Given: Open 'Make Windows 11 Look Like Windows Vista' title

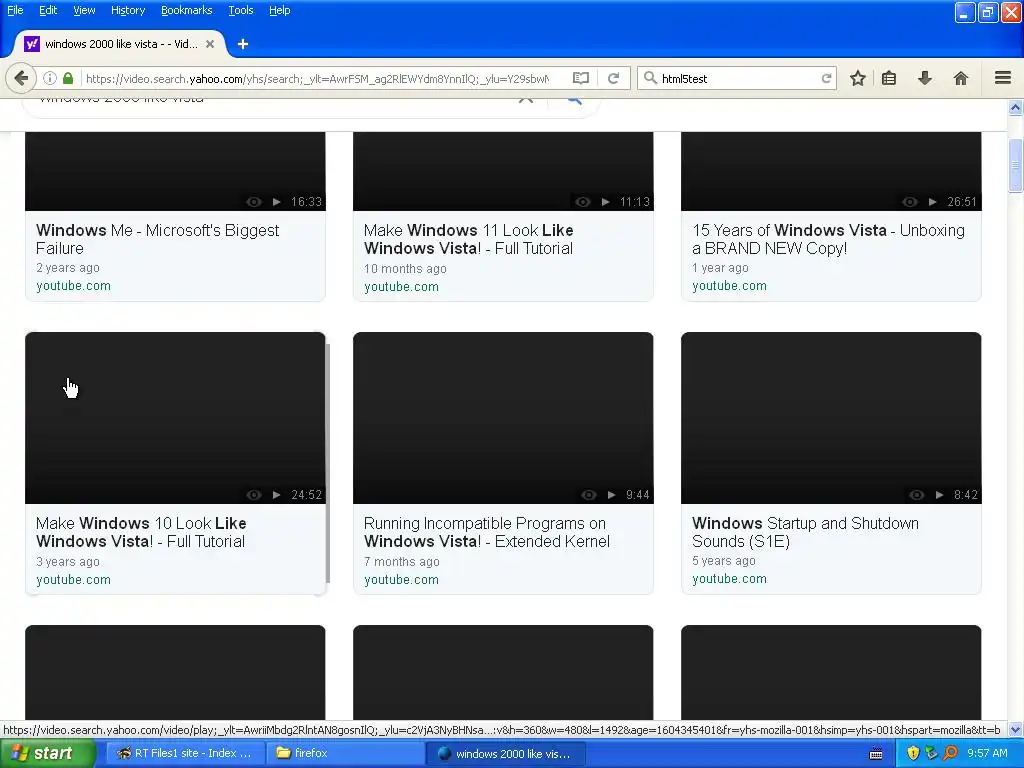Looking at the screenshot, I should (x=468, y=239).
